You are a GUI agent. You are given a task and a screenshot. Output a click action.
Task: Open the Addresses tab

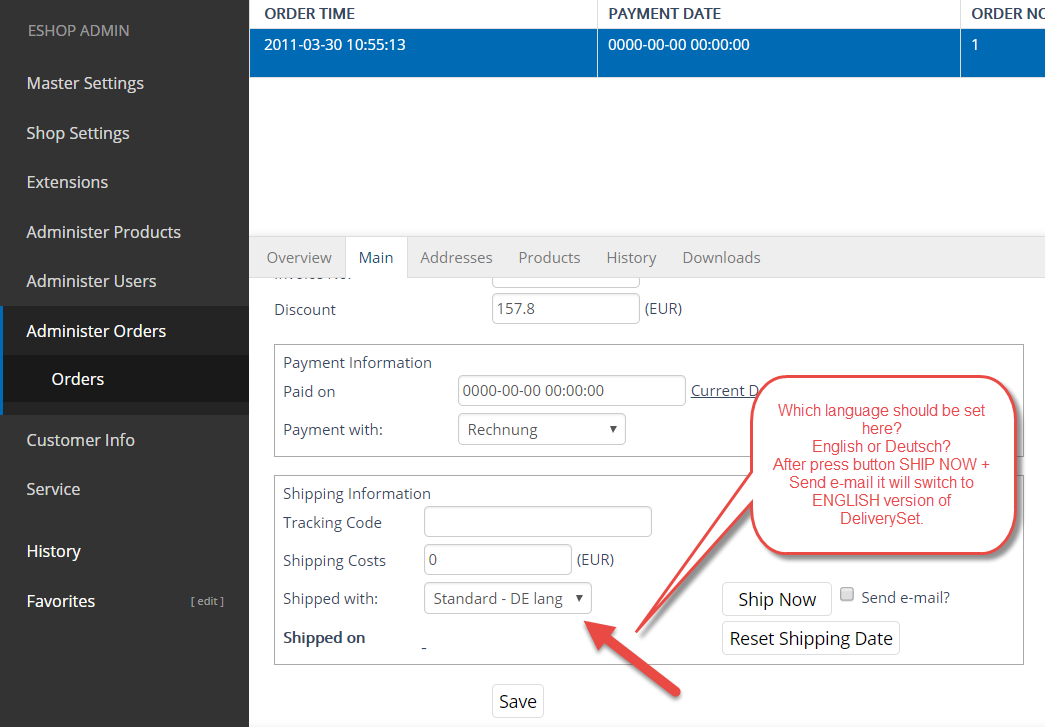click(x=456, y=258)
